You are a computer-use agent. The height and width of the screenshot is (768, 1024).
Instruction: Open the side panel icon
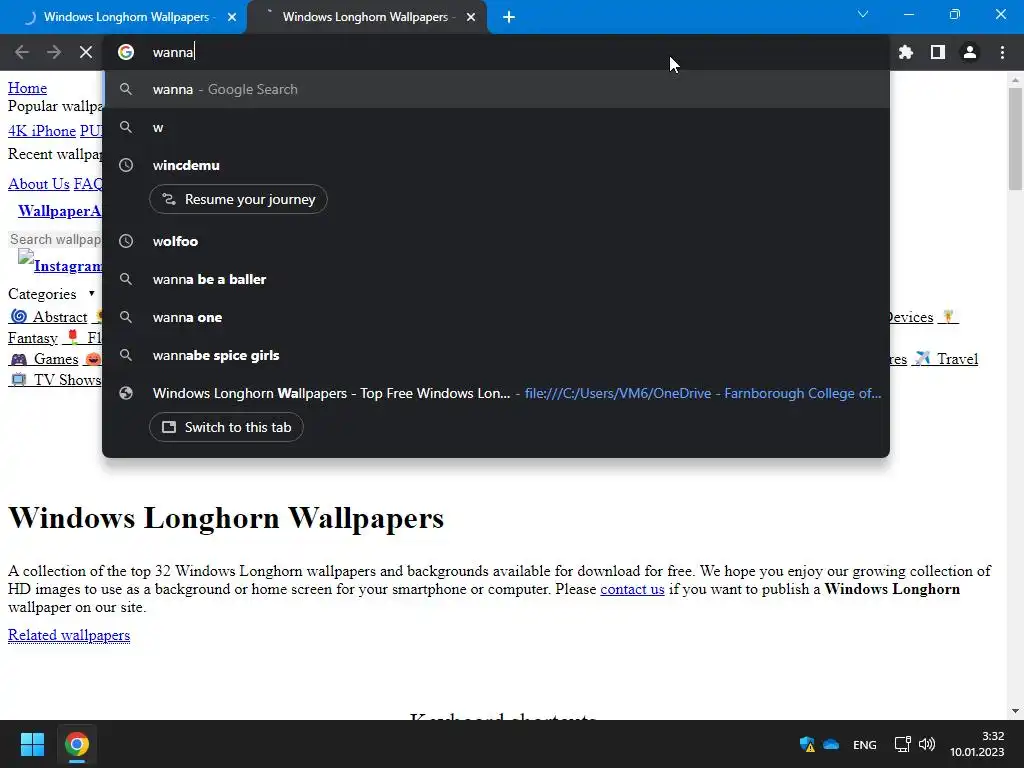[938, 52]
